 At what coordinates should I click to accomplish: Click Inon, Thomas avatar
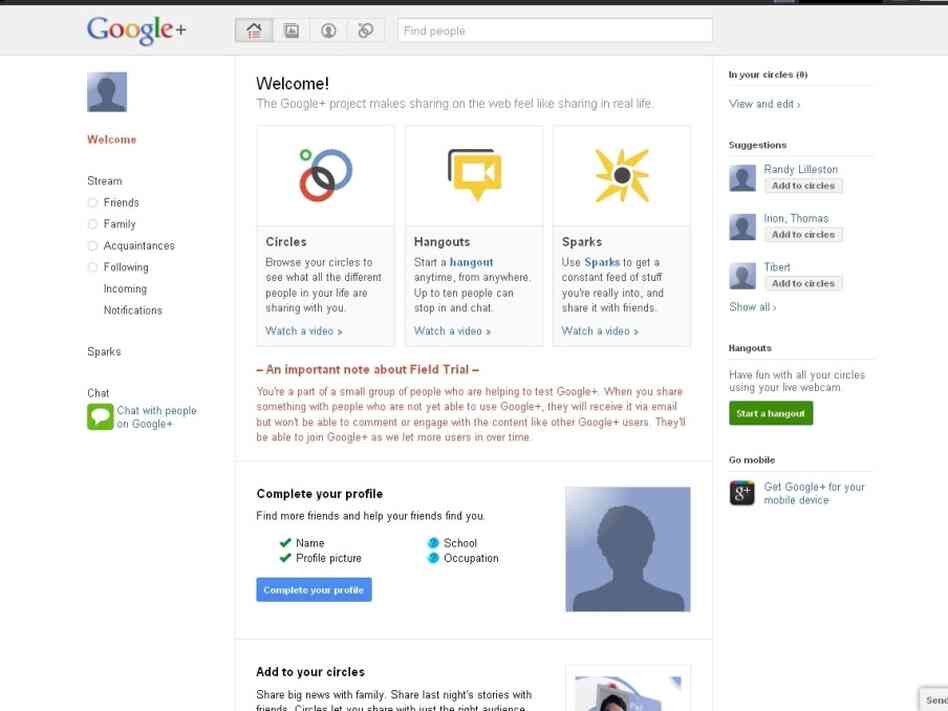pyautogui.click(x=742, y=227)
